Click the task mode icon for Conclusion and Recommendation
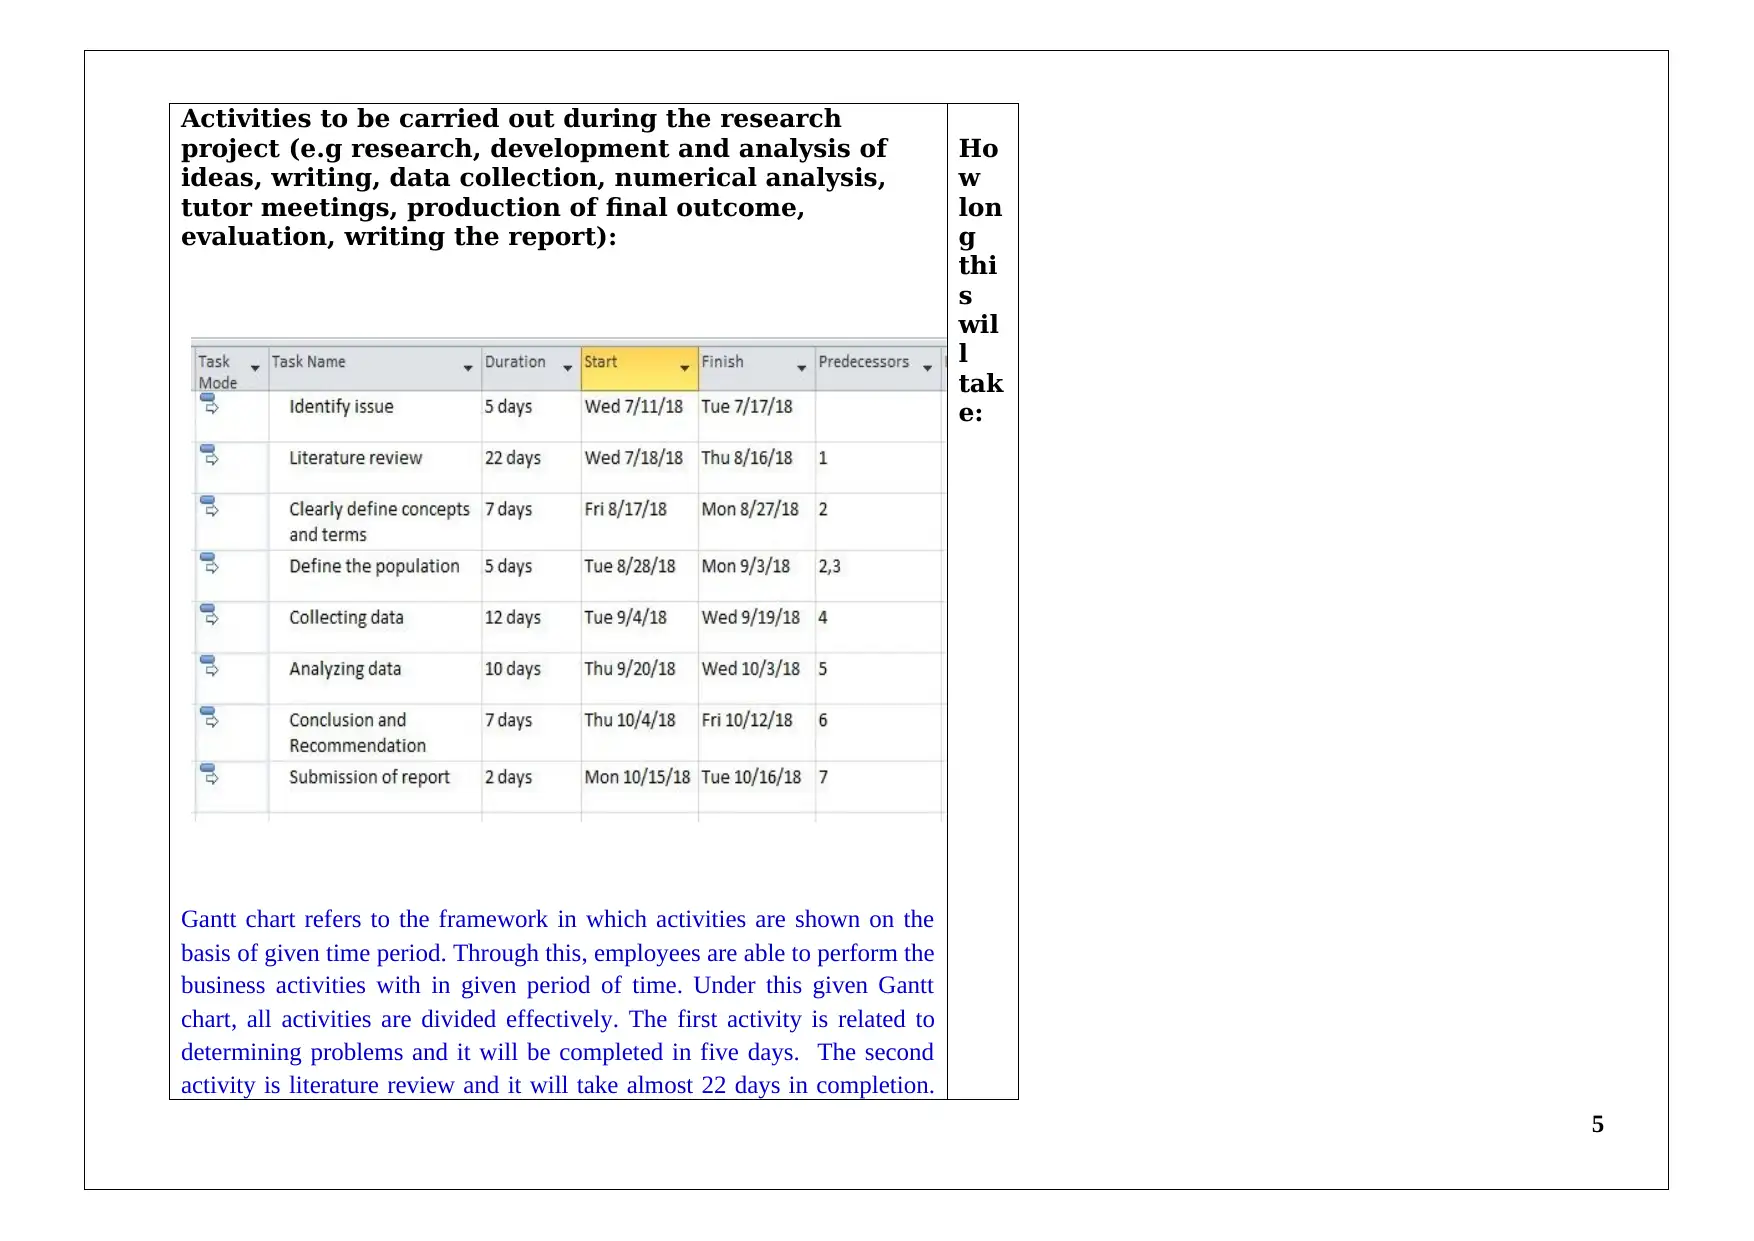 click(x=209, y=717)
